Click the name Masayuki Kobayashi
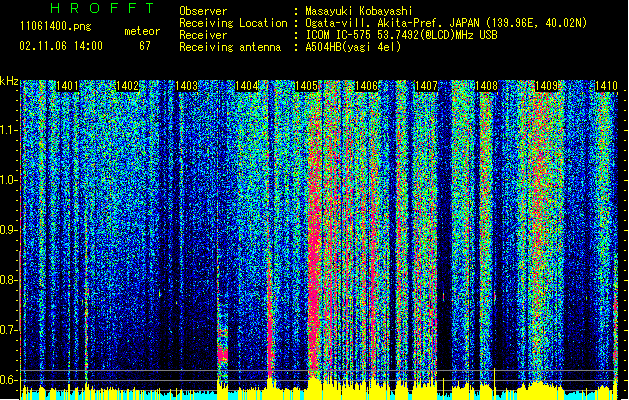 (358, 11)
